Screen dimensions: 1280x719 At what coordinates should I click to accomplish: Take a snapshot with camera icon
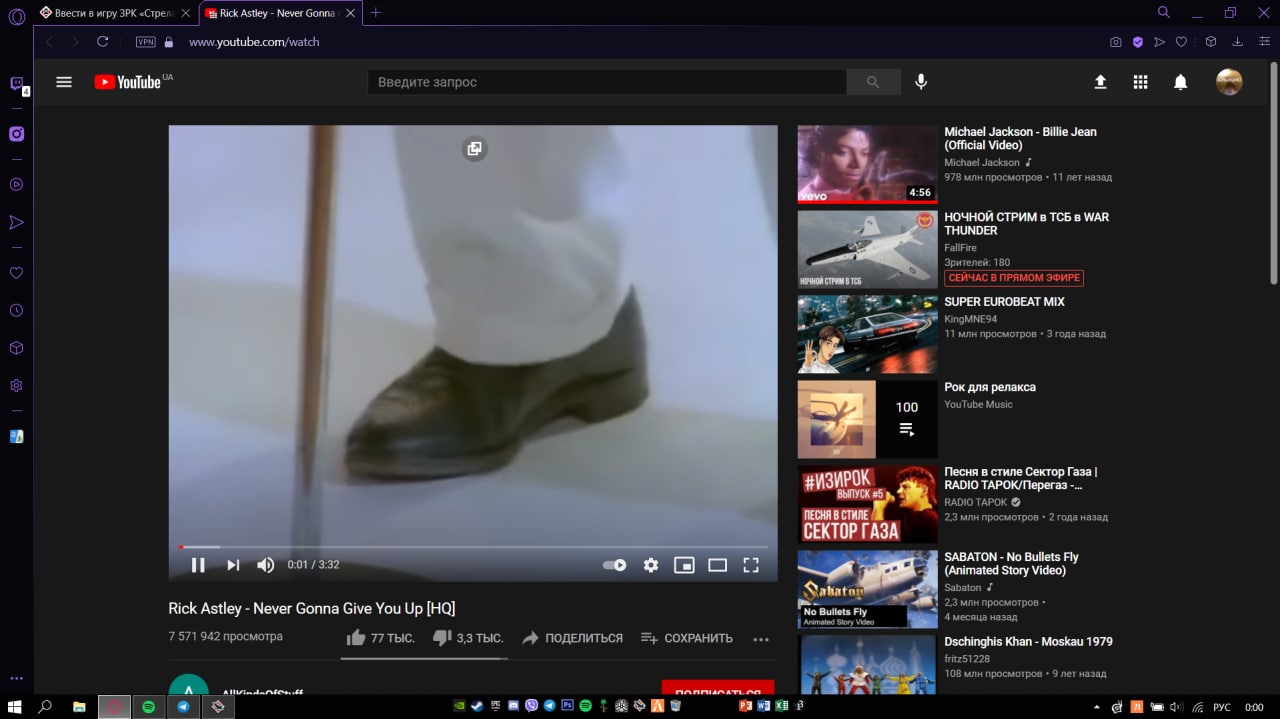1116,42
